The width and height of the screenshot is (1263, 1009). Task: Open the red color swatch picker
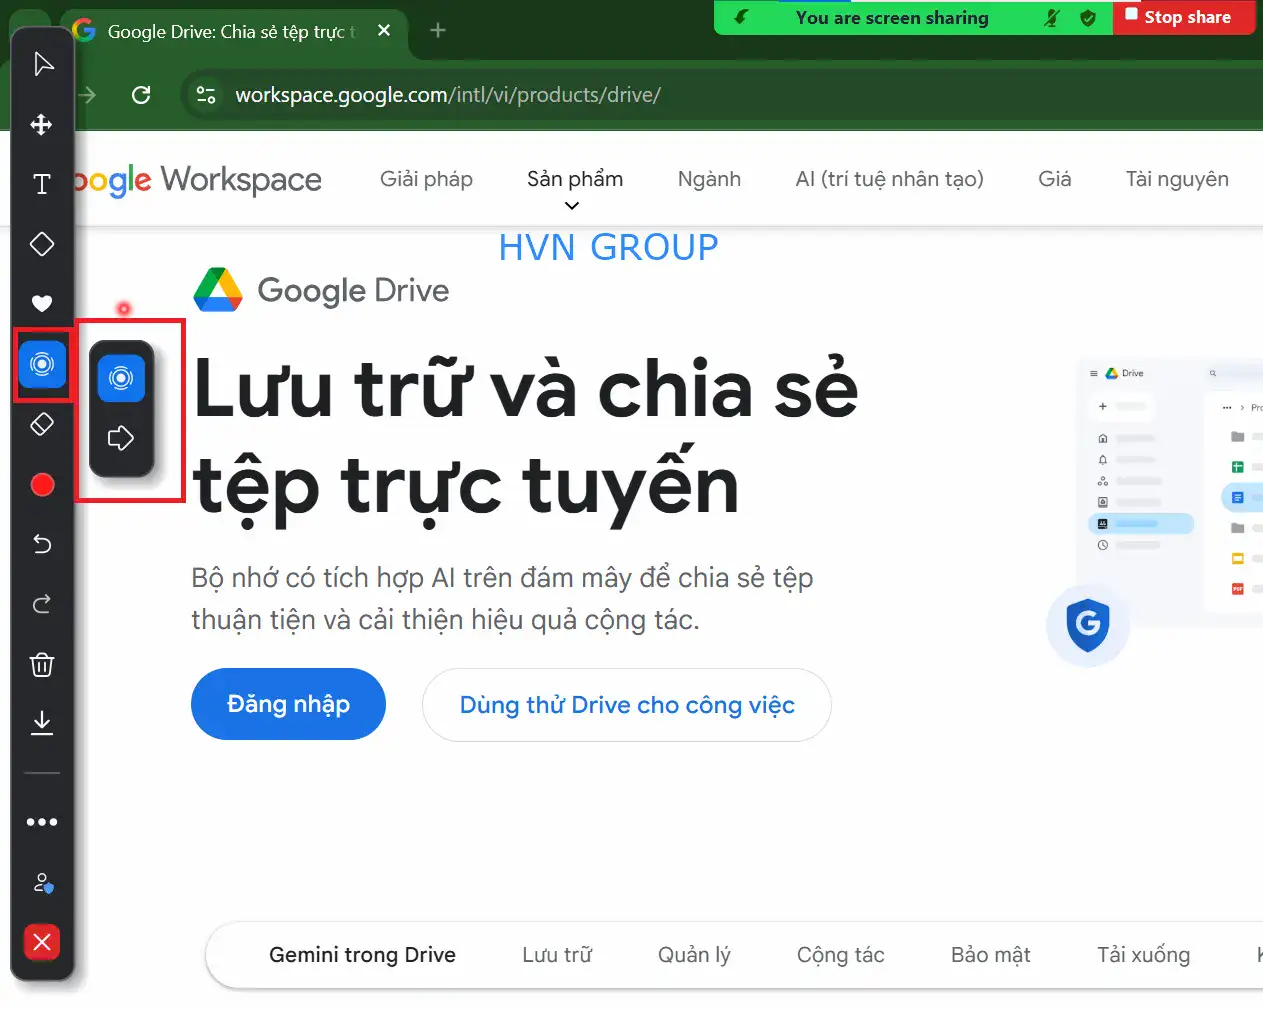(x=42, y=485)
